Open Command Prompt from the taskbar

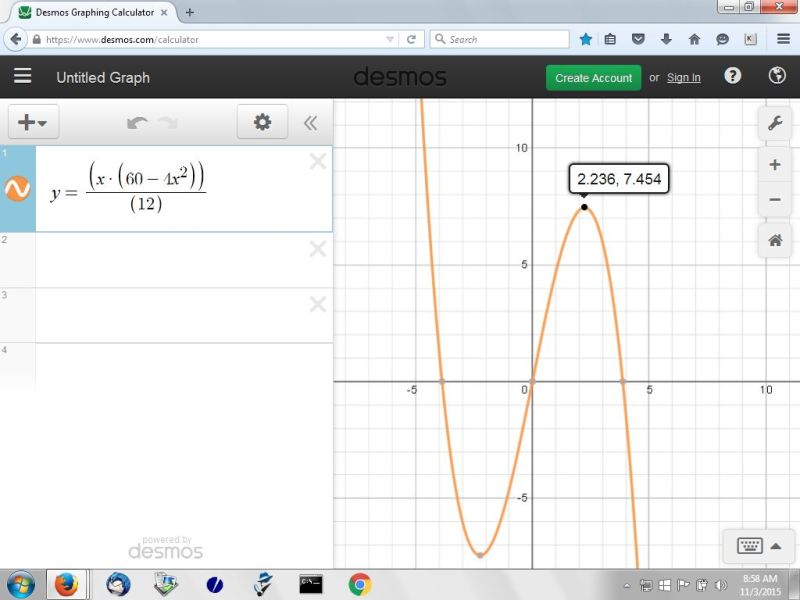coord(311,584)
